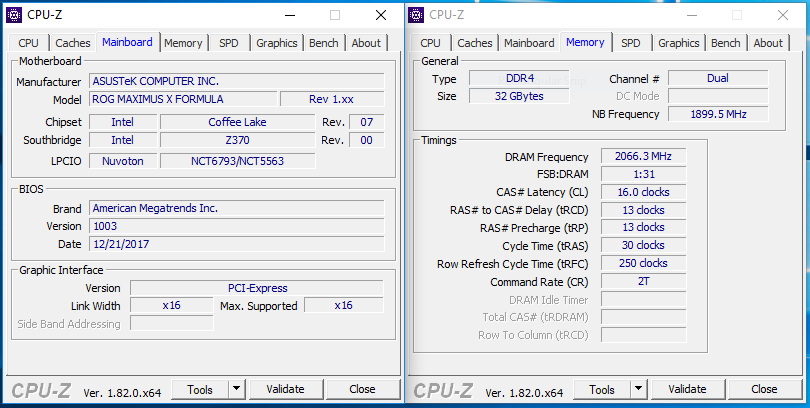This screenshot has height=408, width=810.
Task: Click the Tools button in the Memory window
Action: pyautogui.click(x=602, y=389)
